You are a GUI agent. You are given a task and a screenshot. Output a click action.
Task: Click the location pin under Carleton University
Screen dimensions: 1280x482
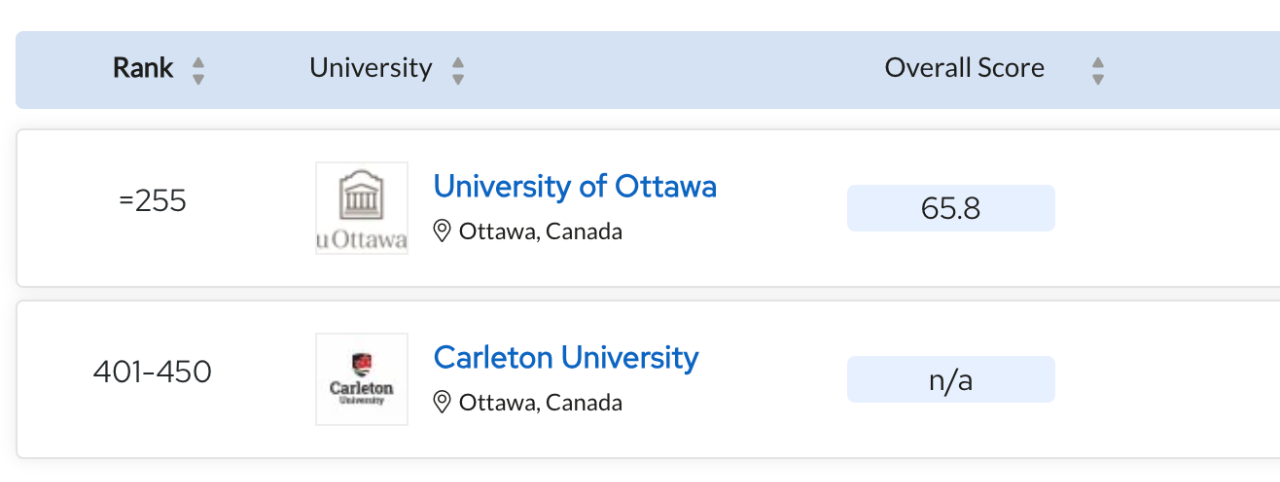(442, 403)
